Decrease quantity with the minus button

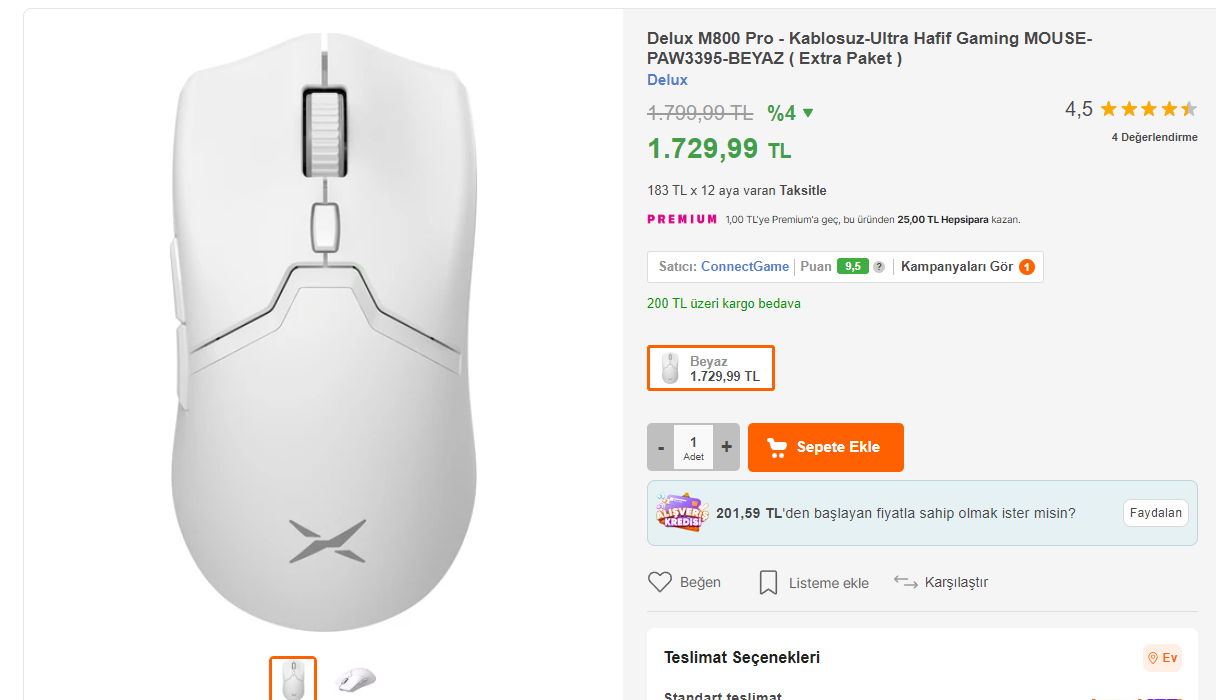click(x=661, y=447)
